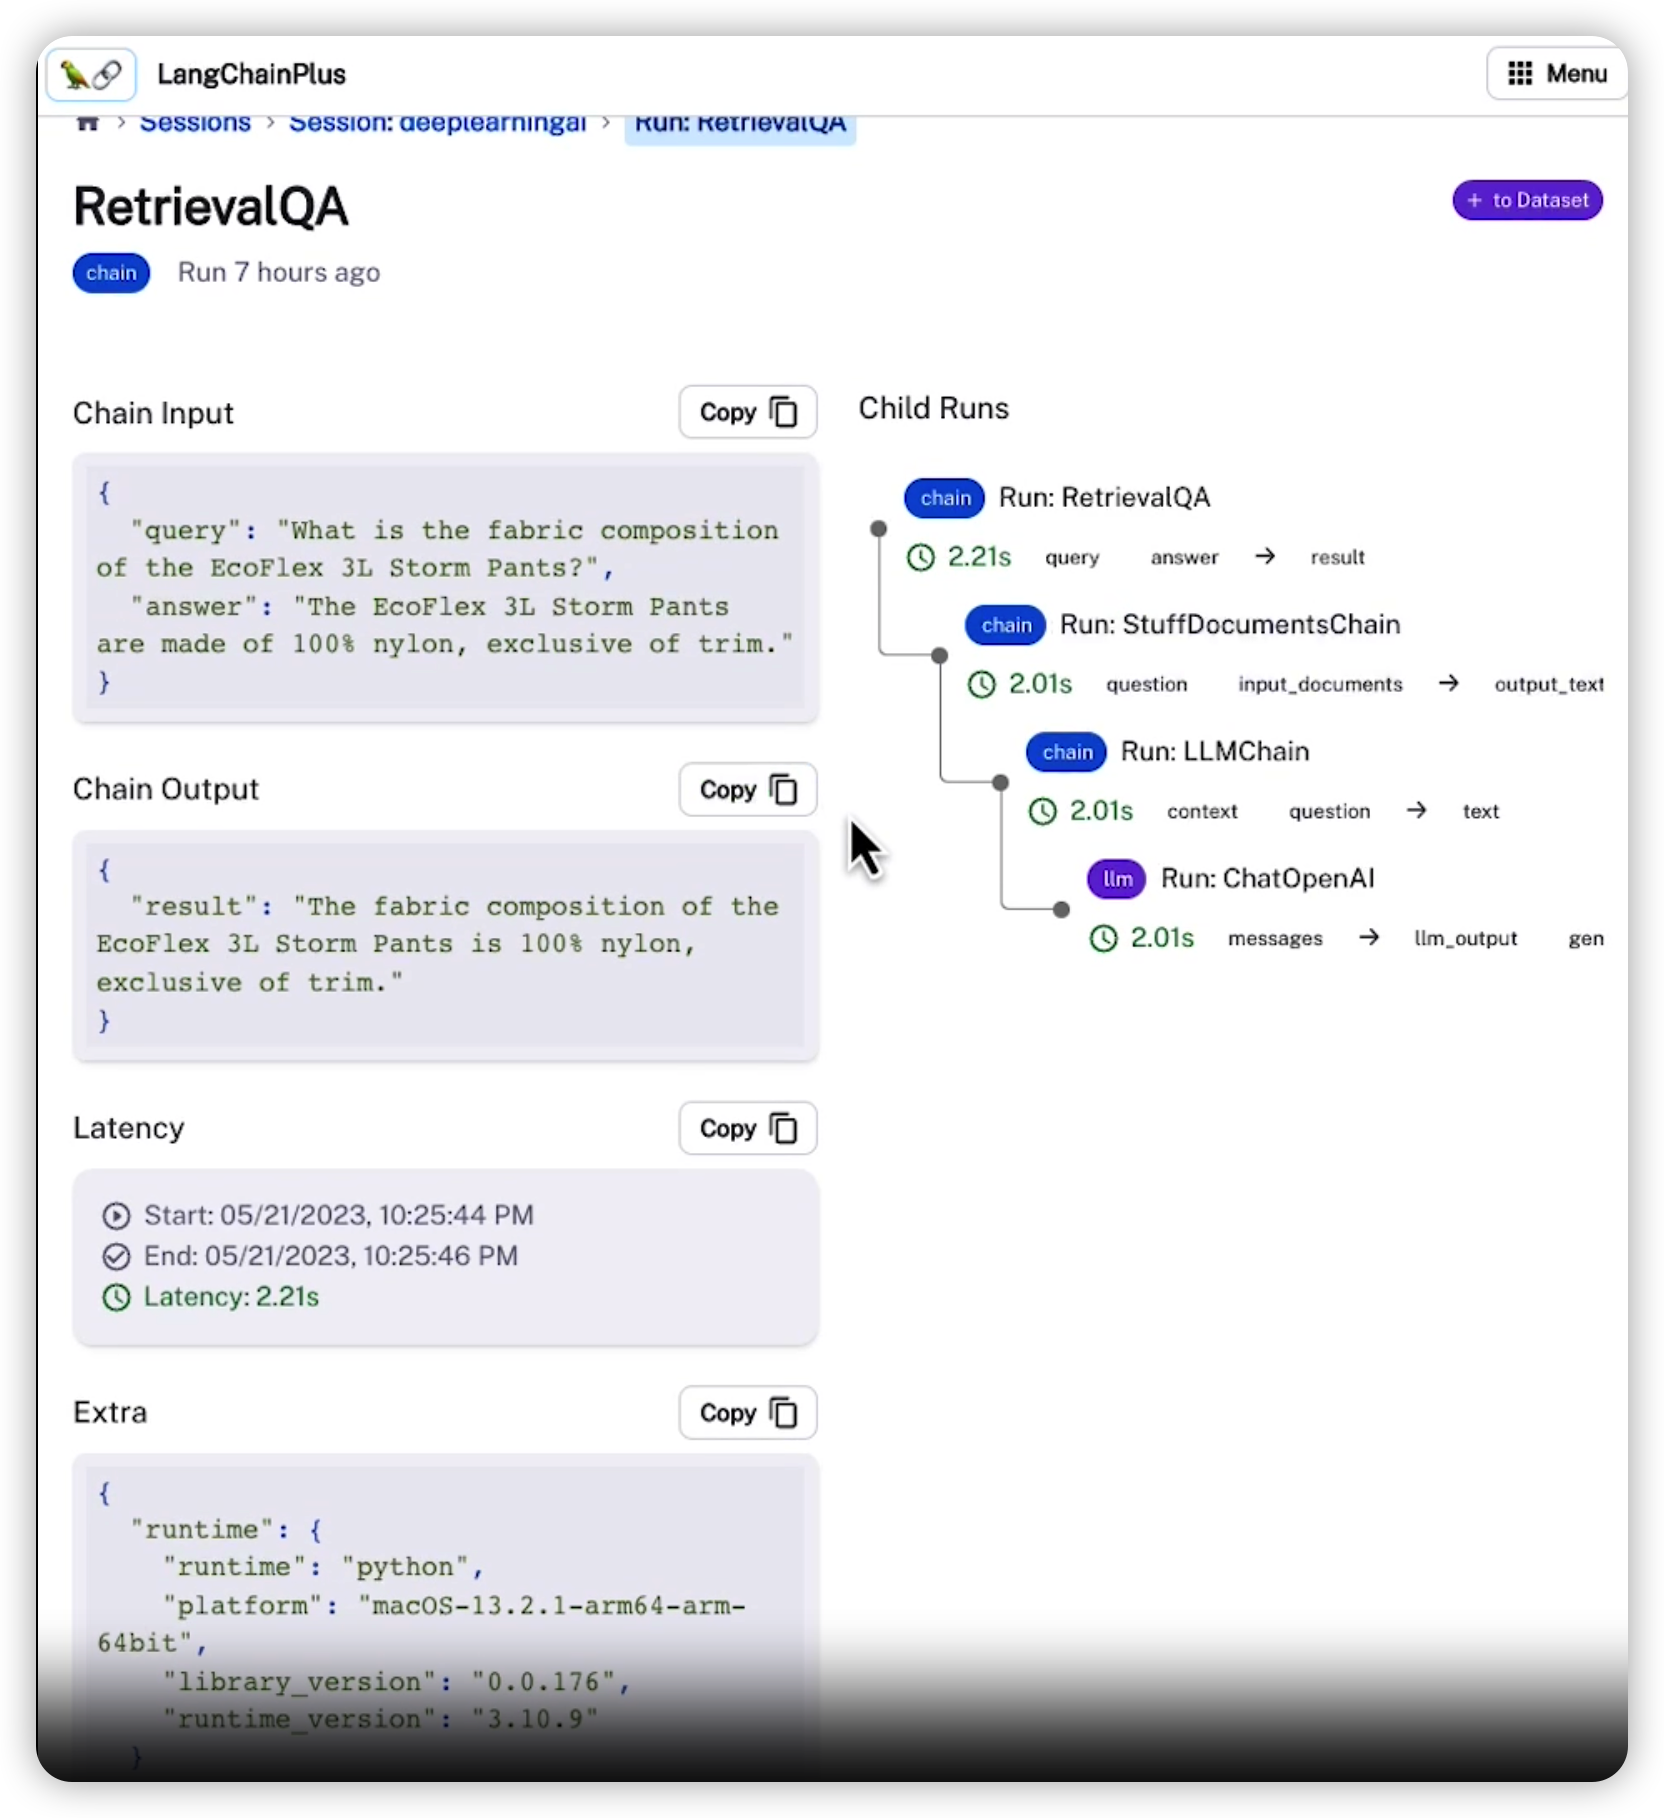1664x1818 pixels.
Task: Open the Menu button
Action: pos(1556,74)
